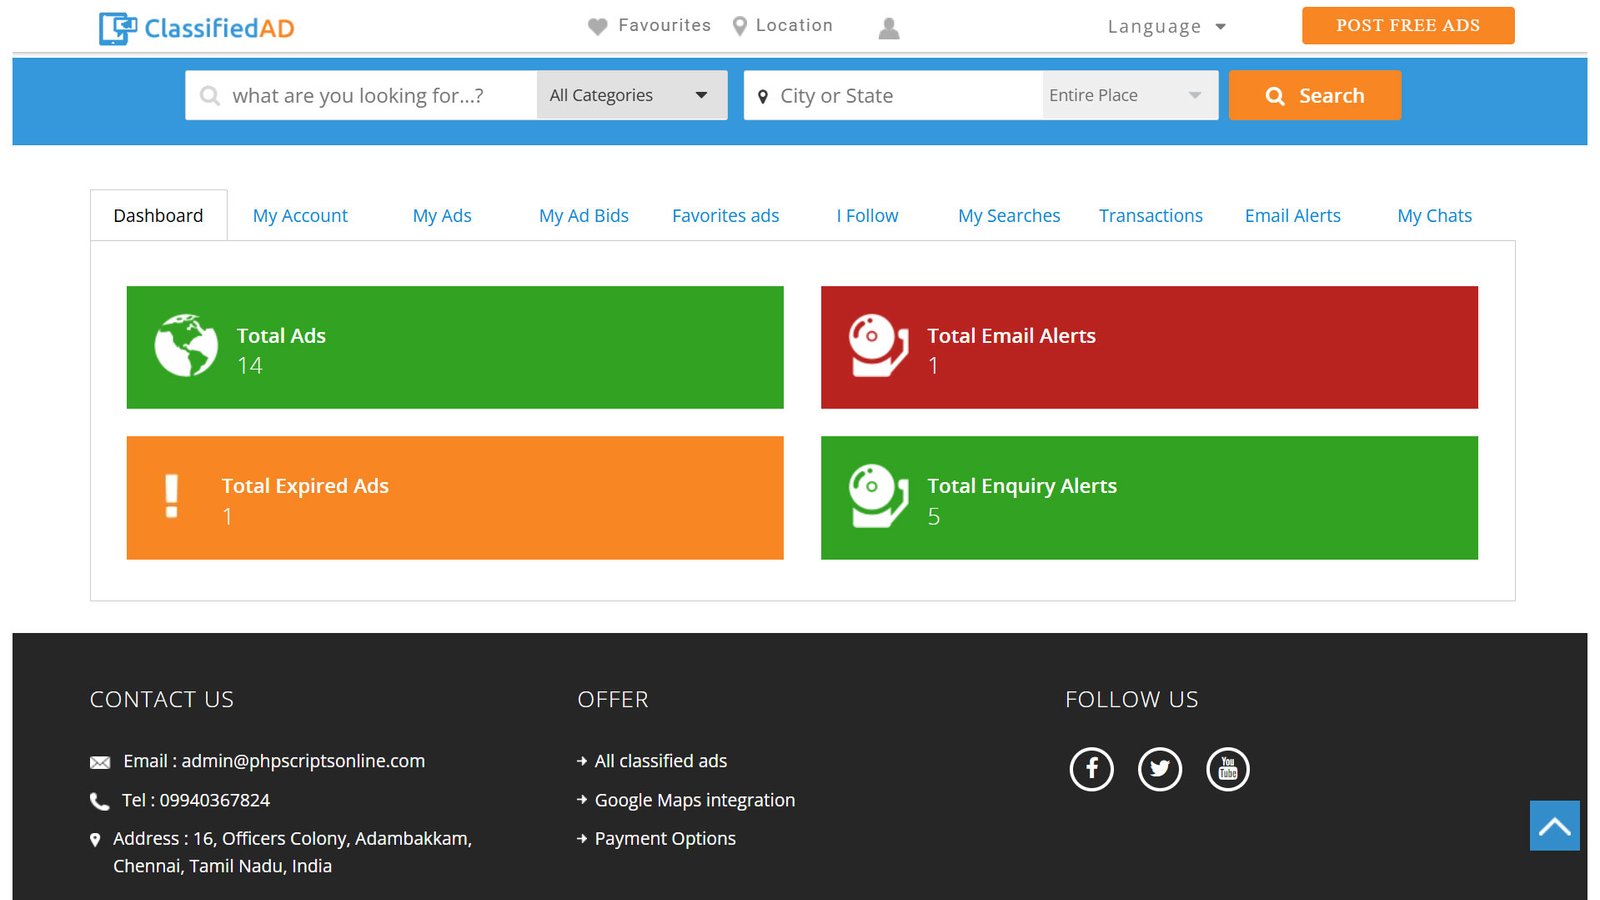This screenshot has width=1600, height=900.
Task: Open the All Categories dropdown
Action: (632, 95)
